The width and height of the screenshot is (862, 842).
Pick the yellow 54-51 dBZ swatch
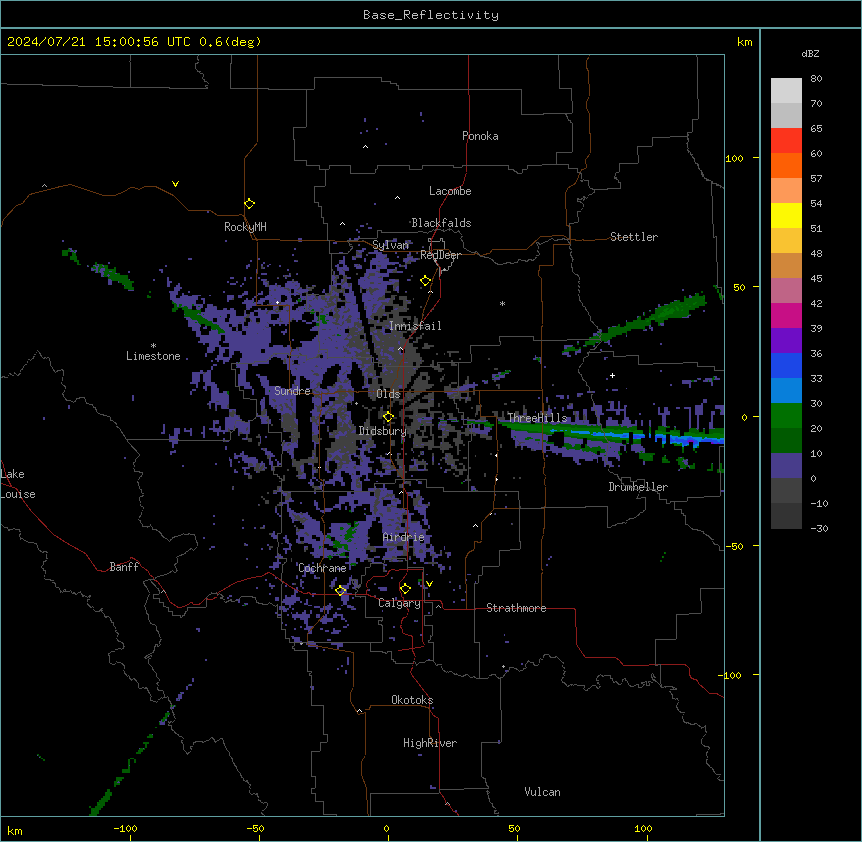pyautogui.click(x=786, y=215)
